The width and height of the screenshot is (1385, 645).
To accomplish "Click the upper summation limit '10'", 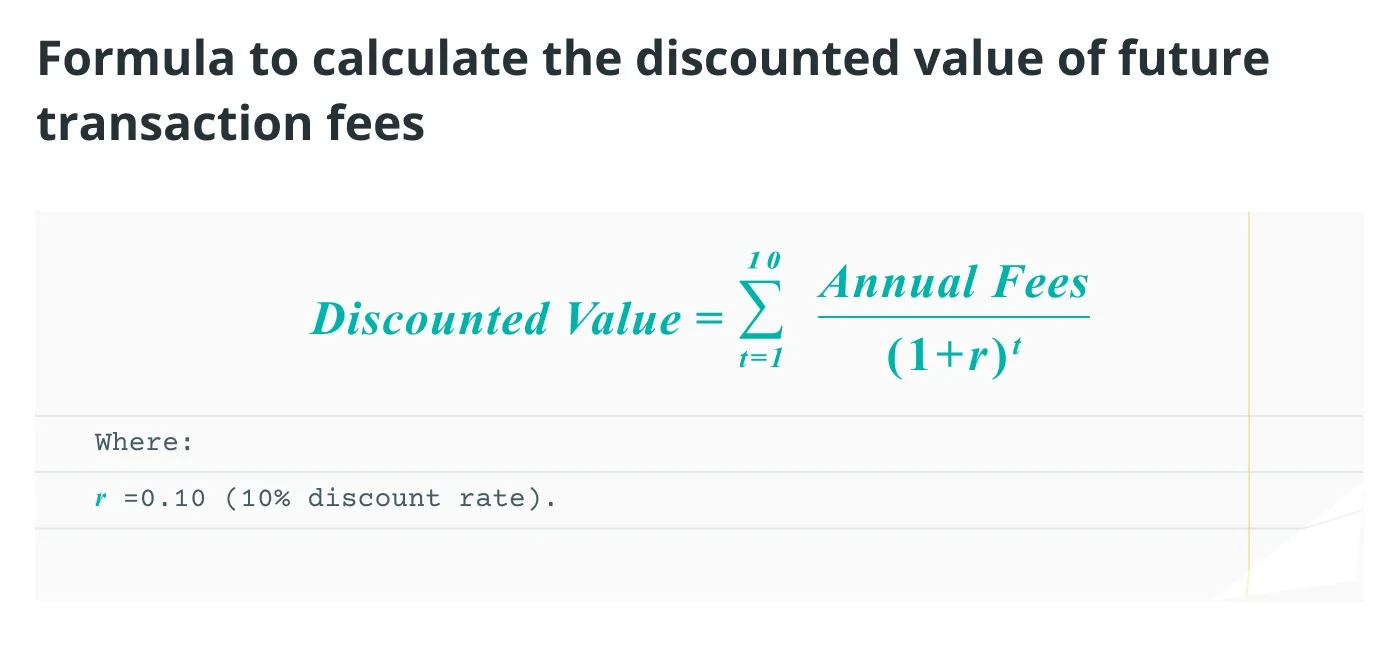I will pyautogui.click(x=764, y=262).
